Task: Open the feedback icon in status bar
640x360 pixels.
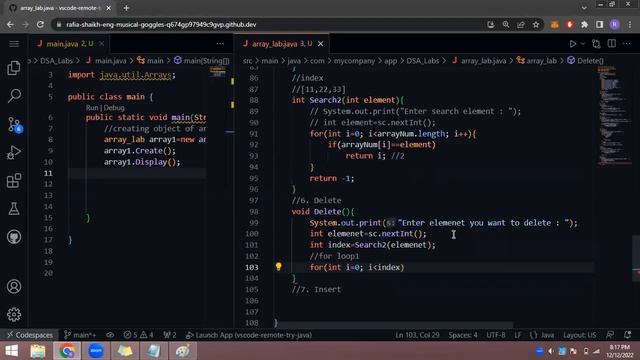Action: click(610, 335)
